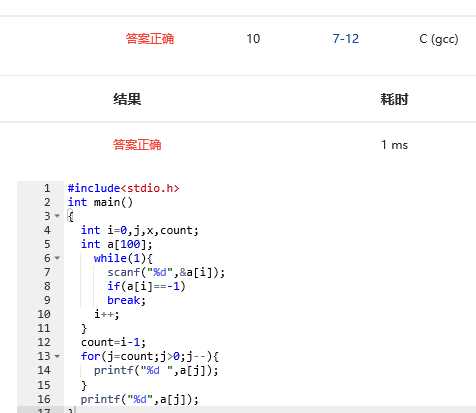Click the 结果 column header

[x=127, y=99]
